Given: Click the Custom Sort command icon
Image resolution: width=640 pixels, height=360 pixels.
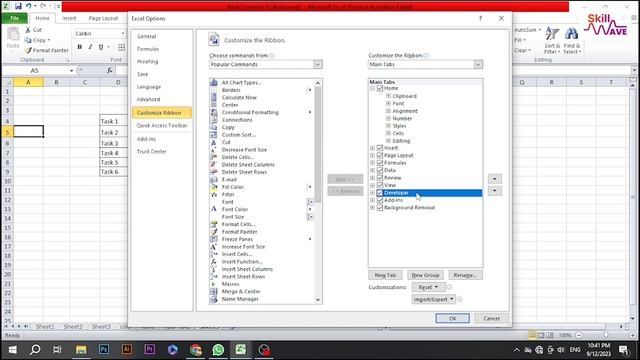Looking at the screenshot, I should [213, 135].
